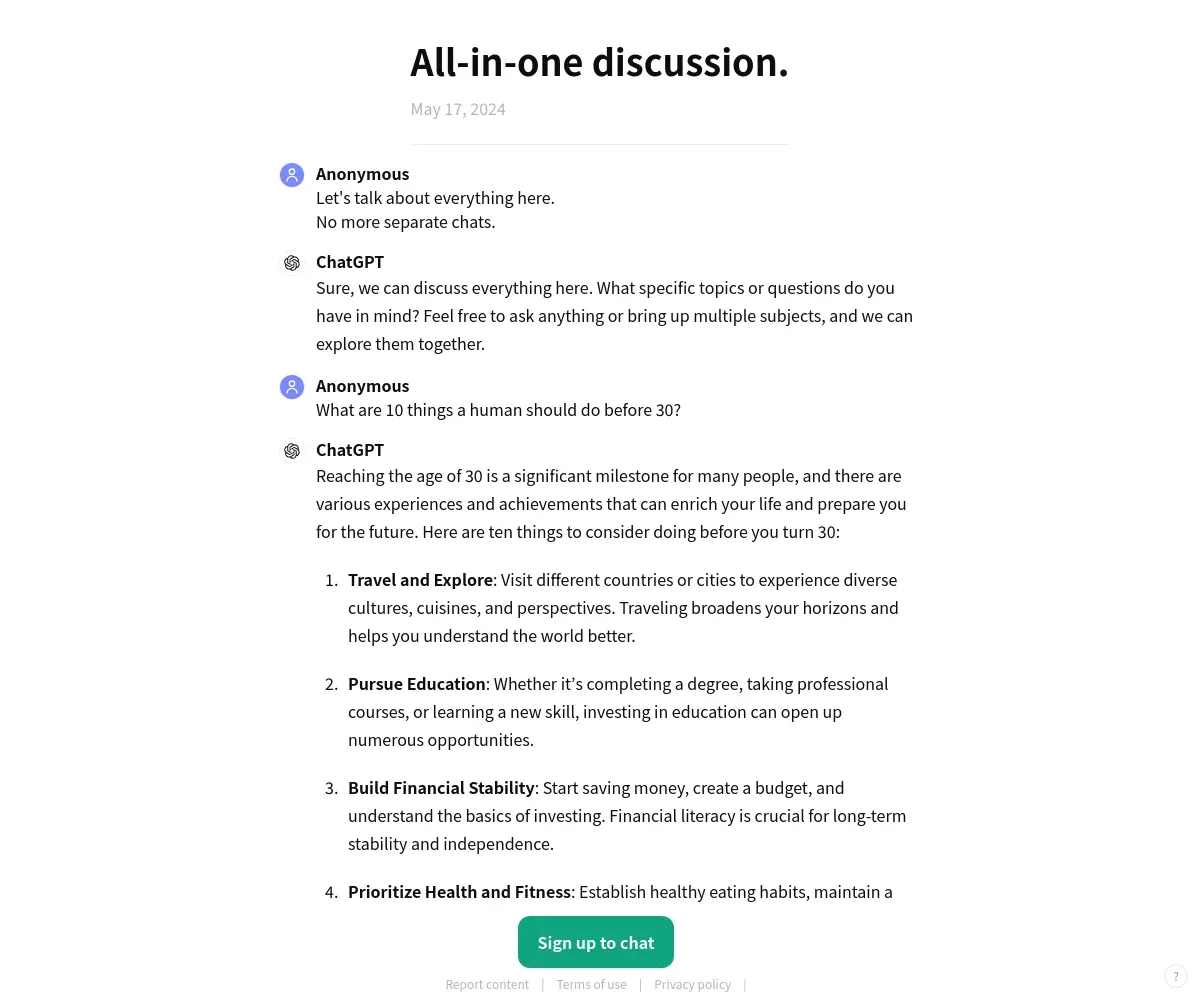Click the Pursue Education list heading

point(417,684)
